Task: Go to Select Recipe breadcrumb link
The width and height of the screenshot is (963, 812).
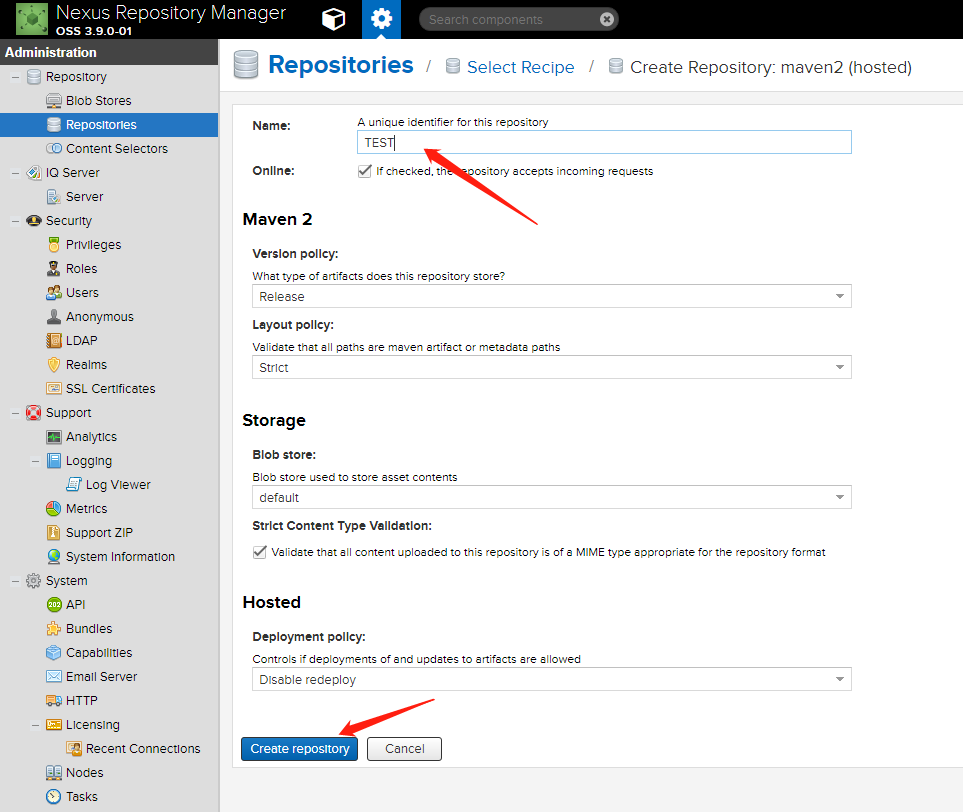Action: click(x=521, y=67)
